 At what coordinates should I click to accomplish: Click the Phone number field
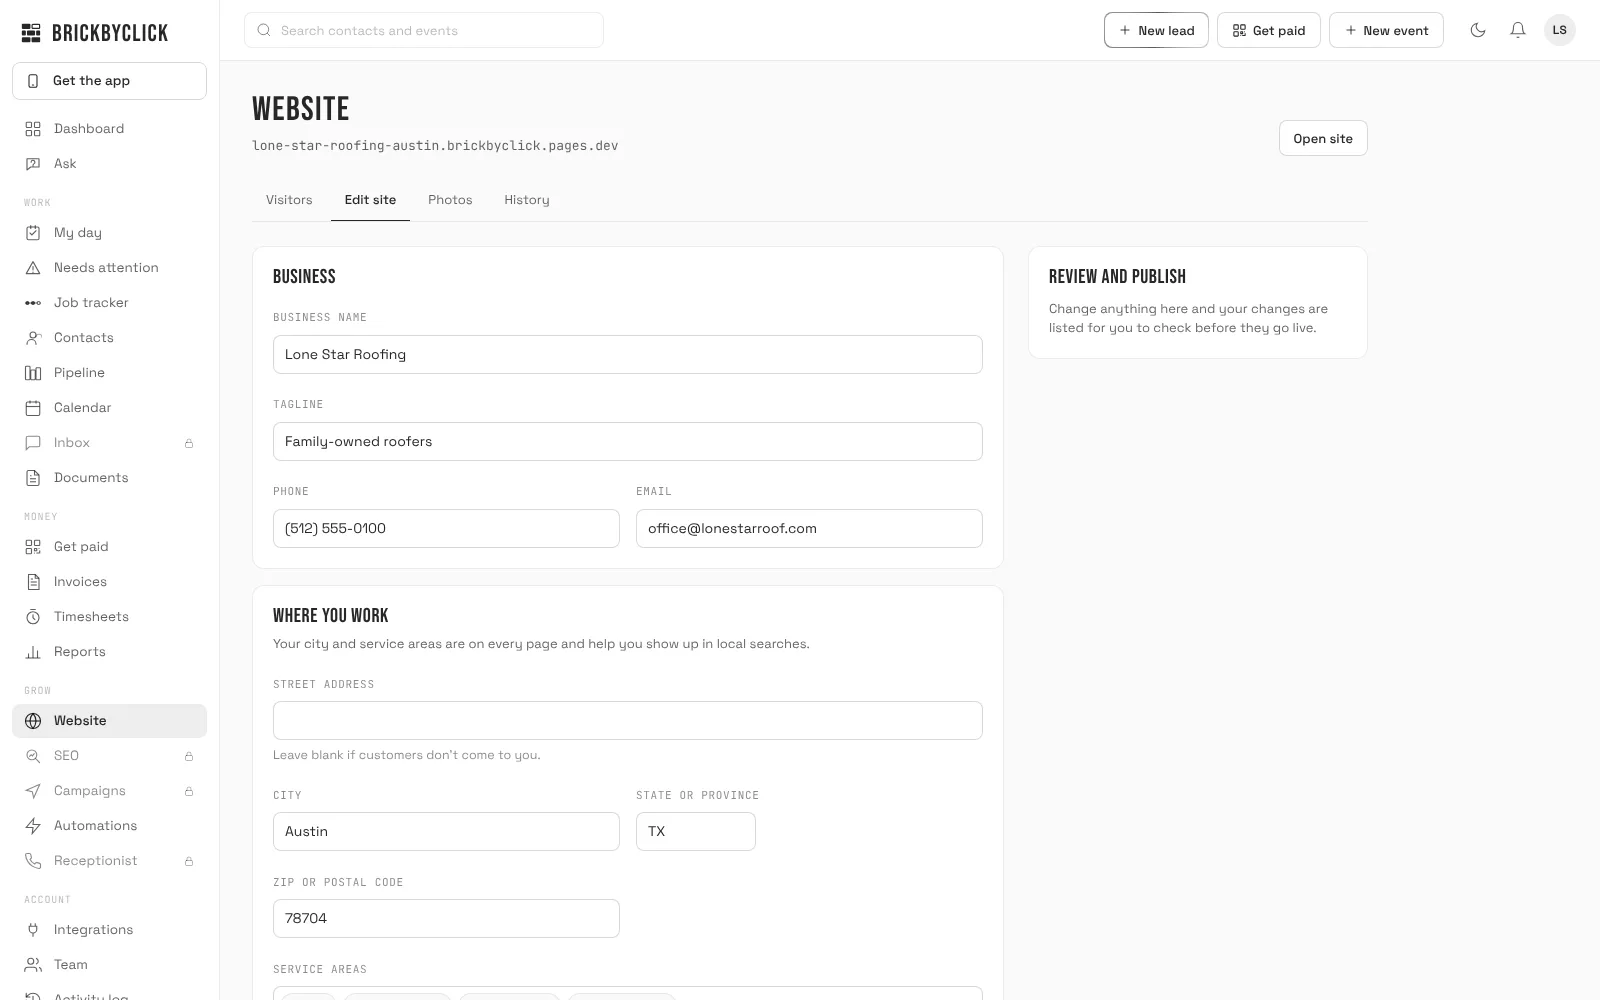(446, 528)
